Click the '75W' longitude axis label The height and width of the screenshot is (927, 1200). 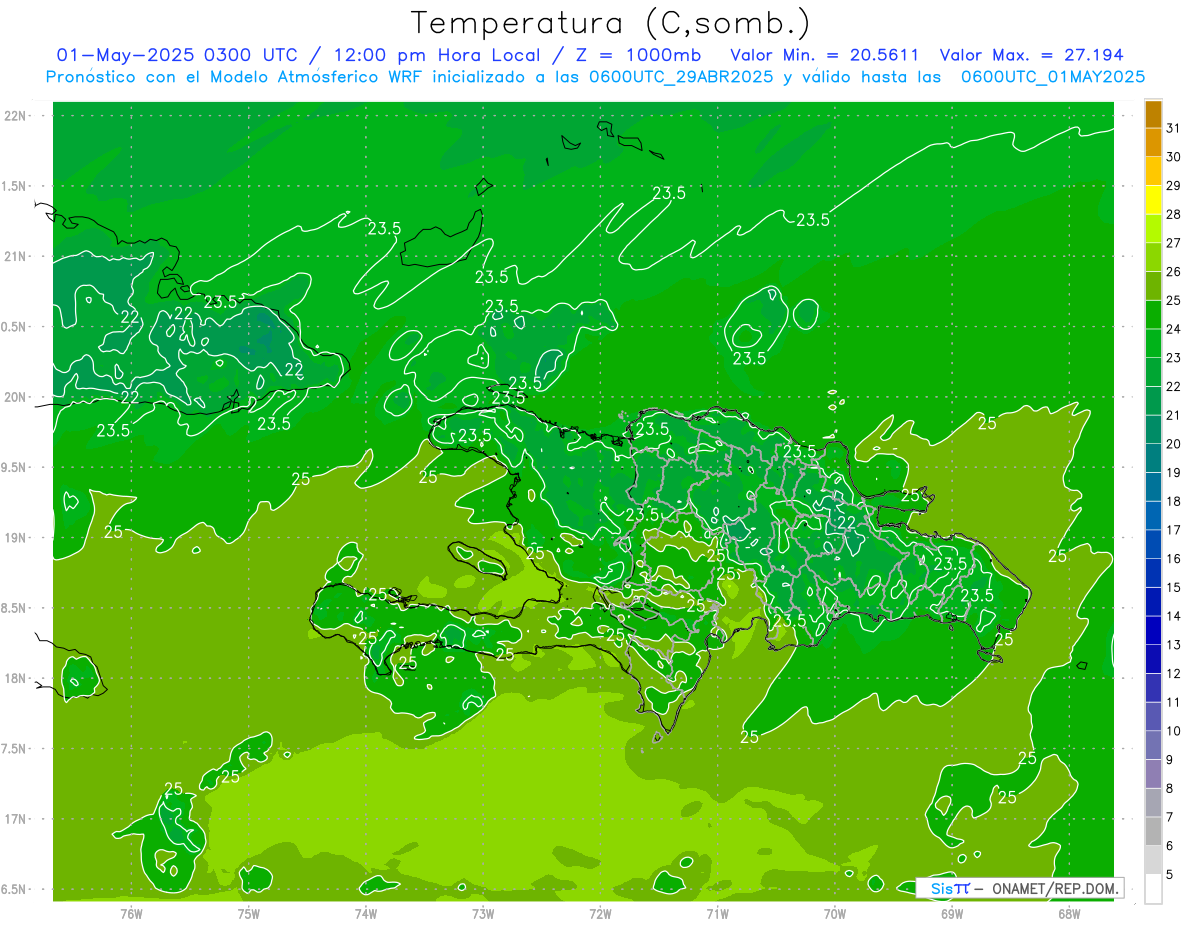coord(249,914)
